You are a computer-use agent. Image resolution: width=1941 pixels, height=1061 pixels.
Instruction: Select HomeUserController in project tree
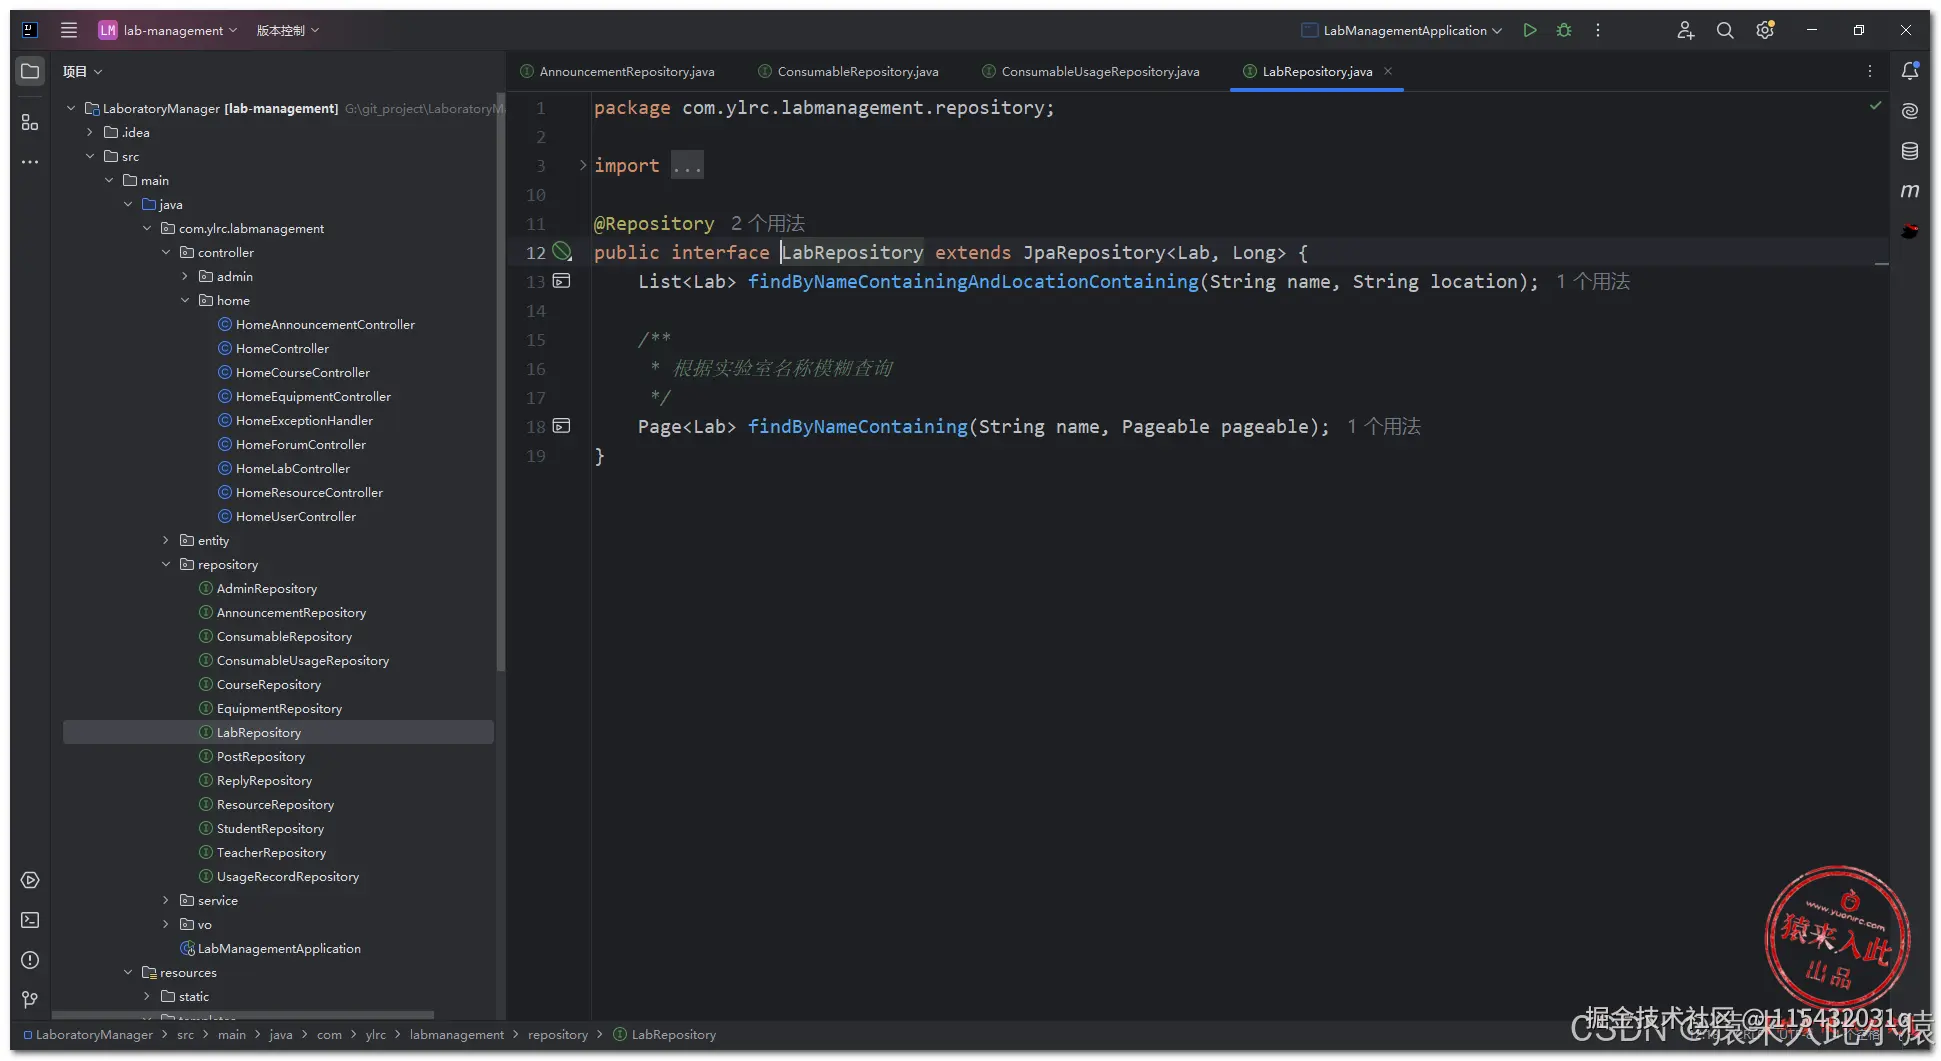click(295, 516)
